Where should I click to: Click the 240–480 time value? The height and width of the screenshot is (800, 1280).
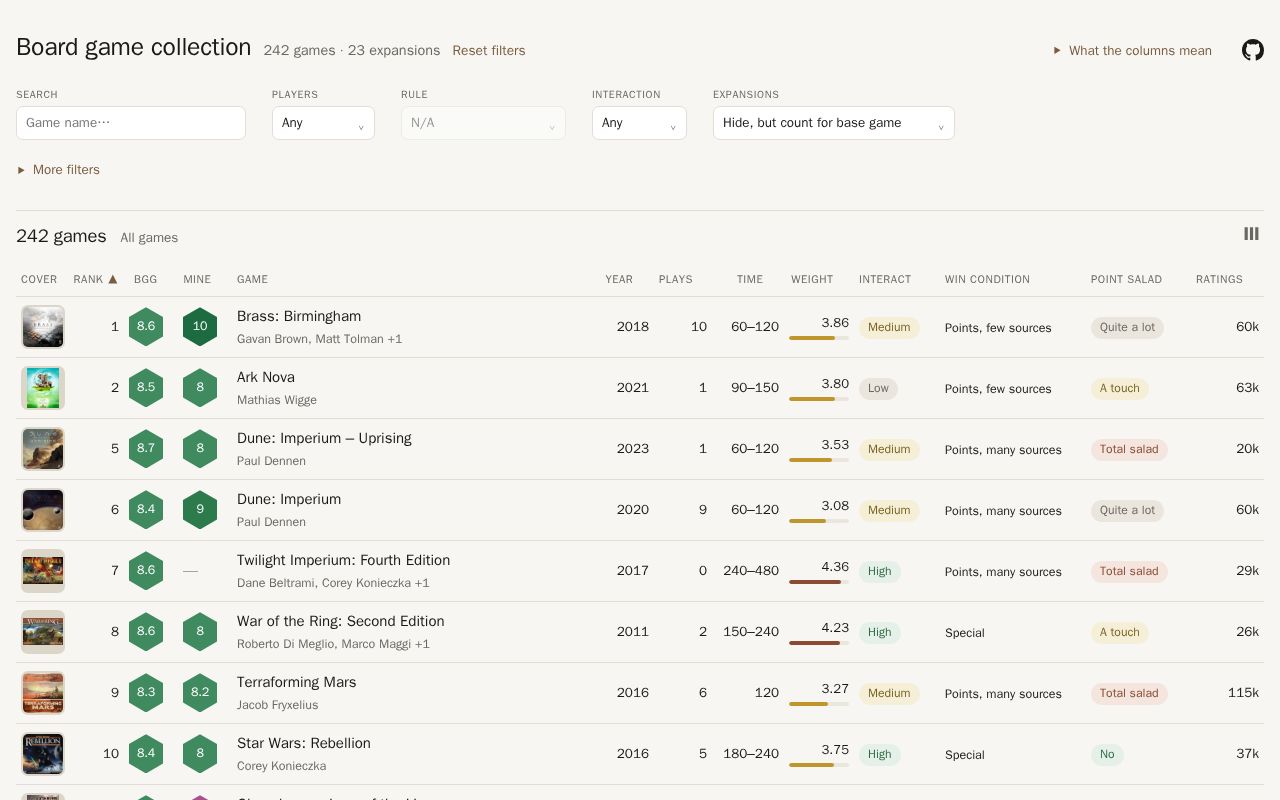[x=751, y=571]
